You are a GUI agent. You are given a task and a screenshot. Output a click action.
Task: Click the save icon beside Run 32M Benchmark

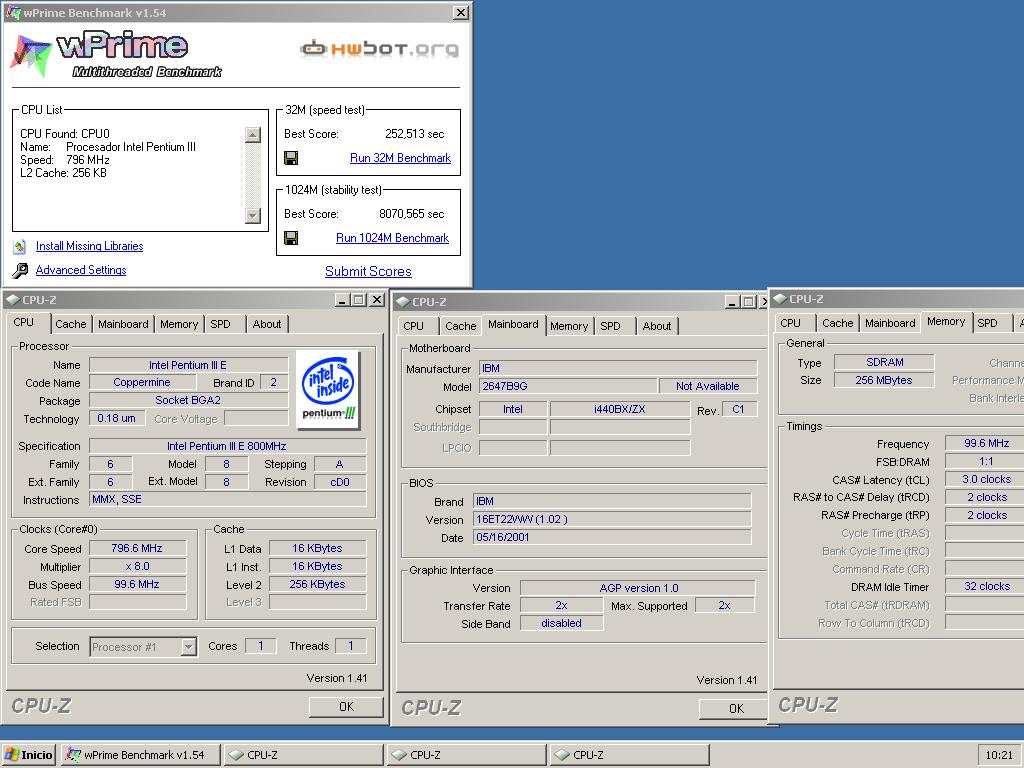pyautogui.click(x=291, y=158)
